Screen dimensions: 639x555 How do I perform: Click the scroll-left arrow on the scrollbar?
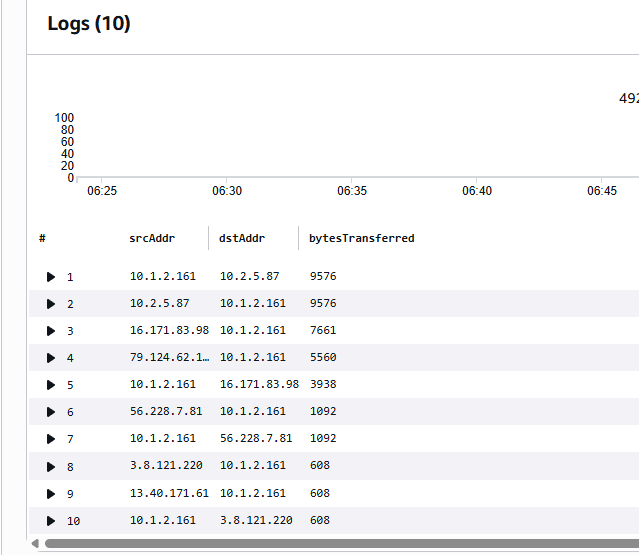point(36,544)
